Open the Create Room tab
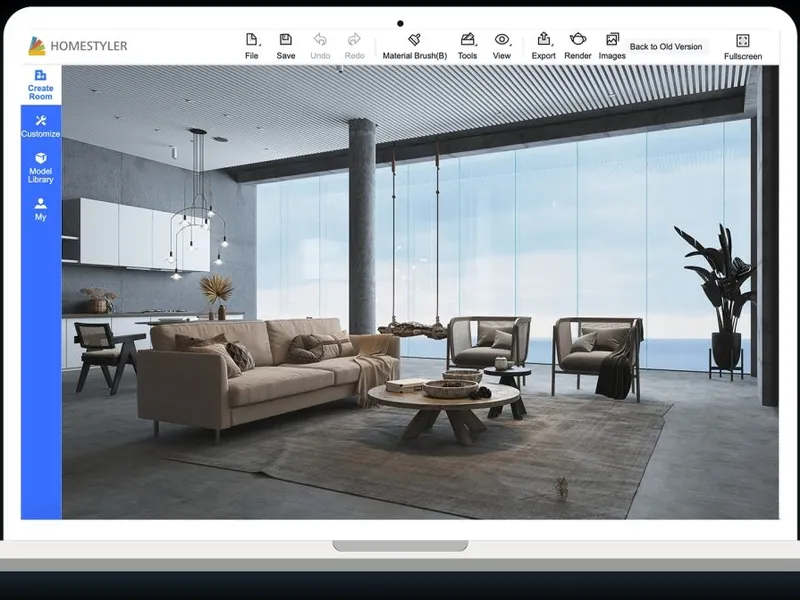The width and height of the screenshot is (800, 600). point(41,85)
